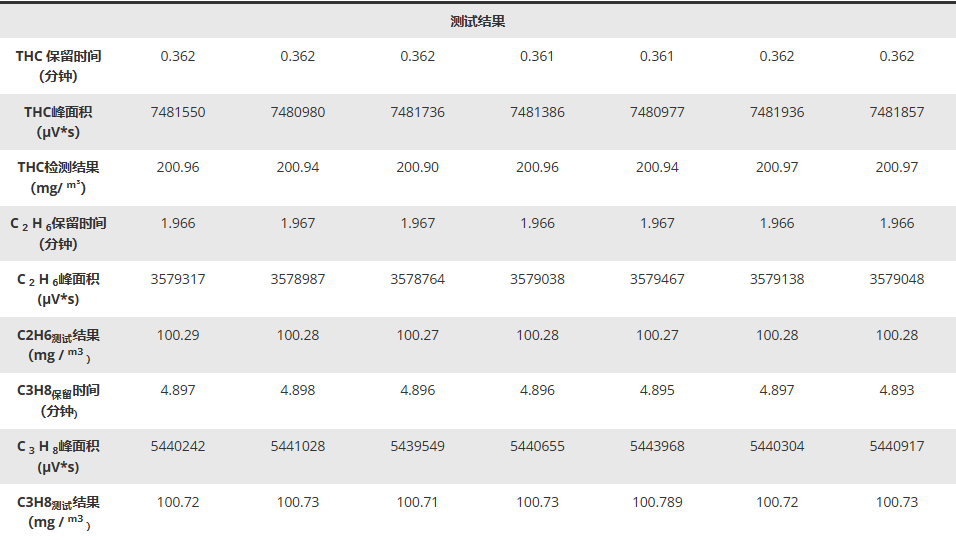The height and width of the screenshot is (540, 956).
Task: Select C3H8峰面积 value 5443968
Action: pos(657,446)
